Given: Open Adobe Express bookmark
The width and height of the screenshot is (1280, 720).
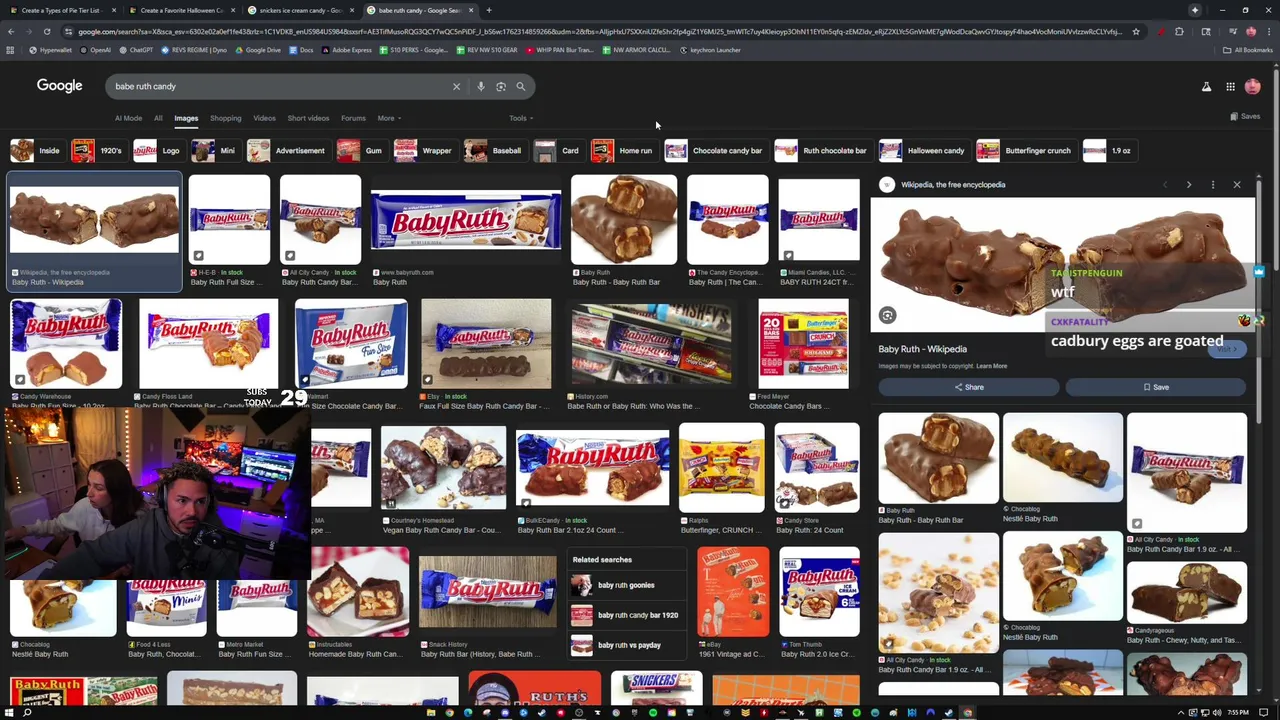Looking at the screenshot, I should (347, 50).
